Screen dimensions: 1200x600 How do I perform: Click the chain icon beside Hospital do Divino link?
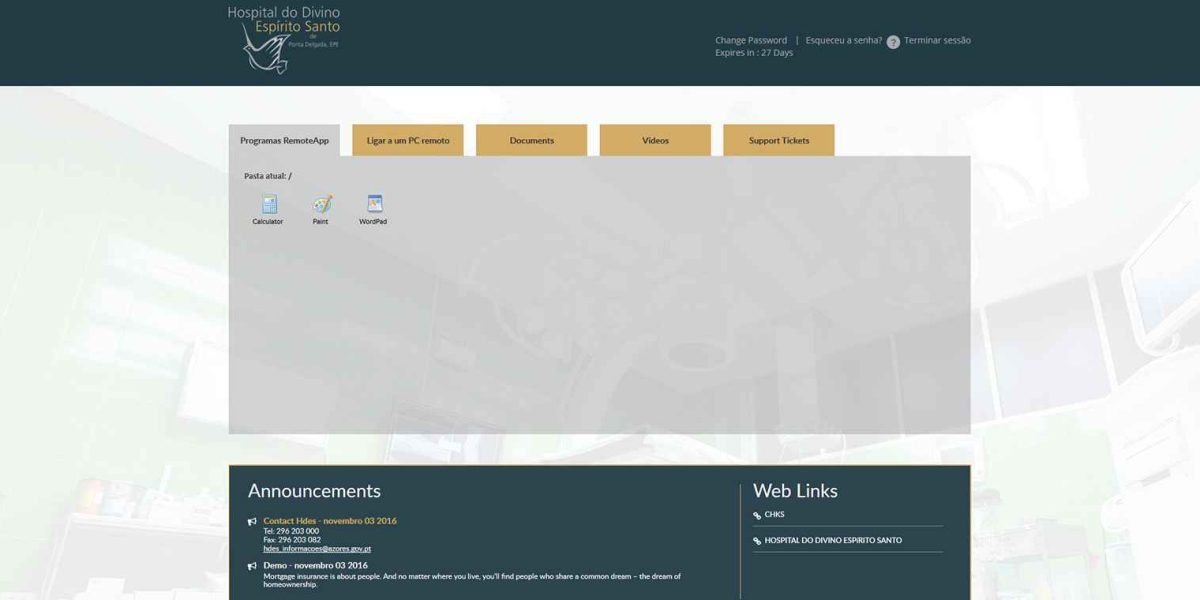click(x=755, y=539)
